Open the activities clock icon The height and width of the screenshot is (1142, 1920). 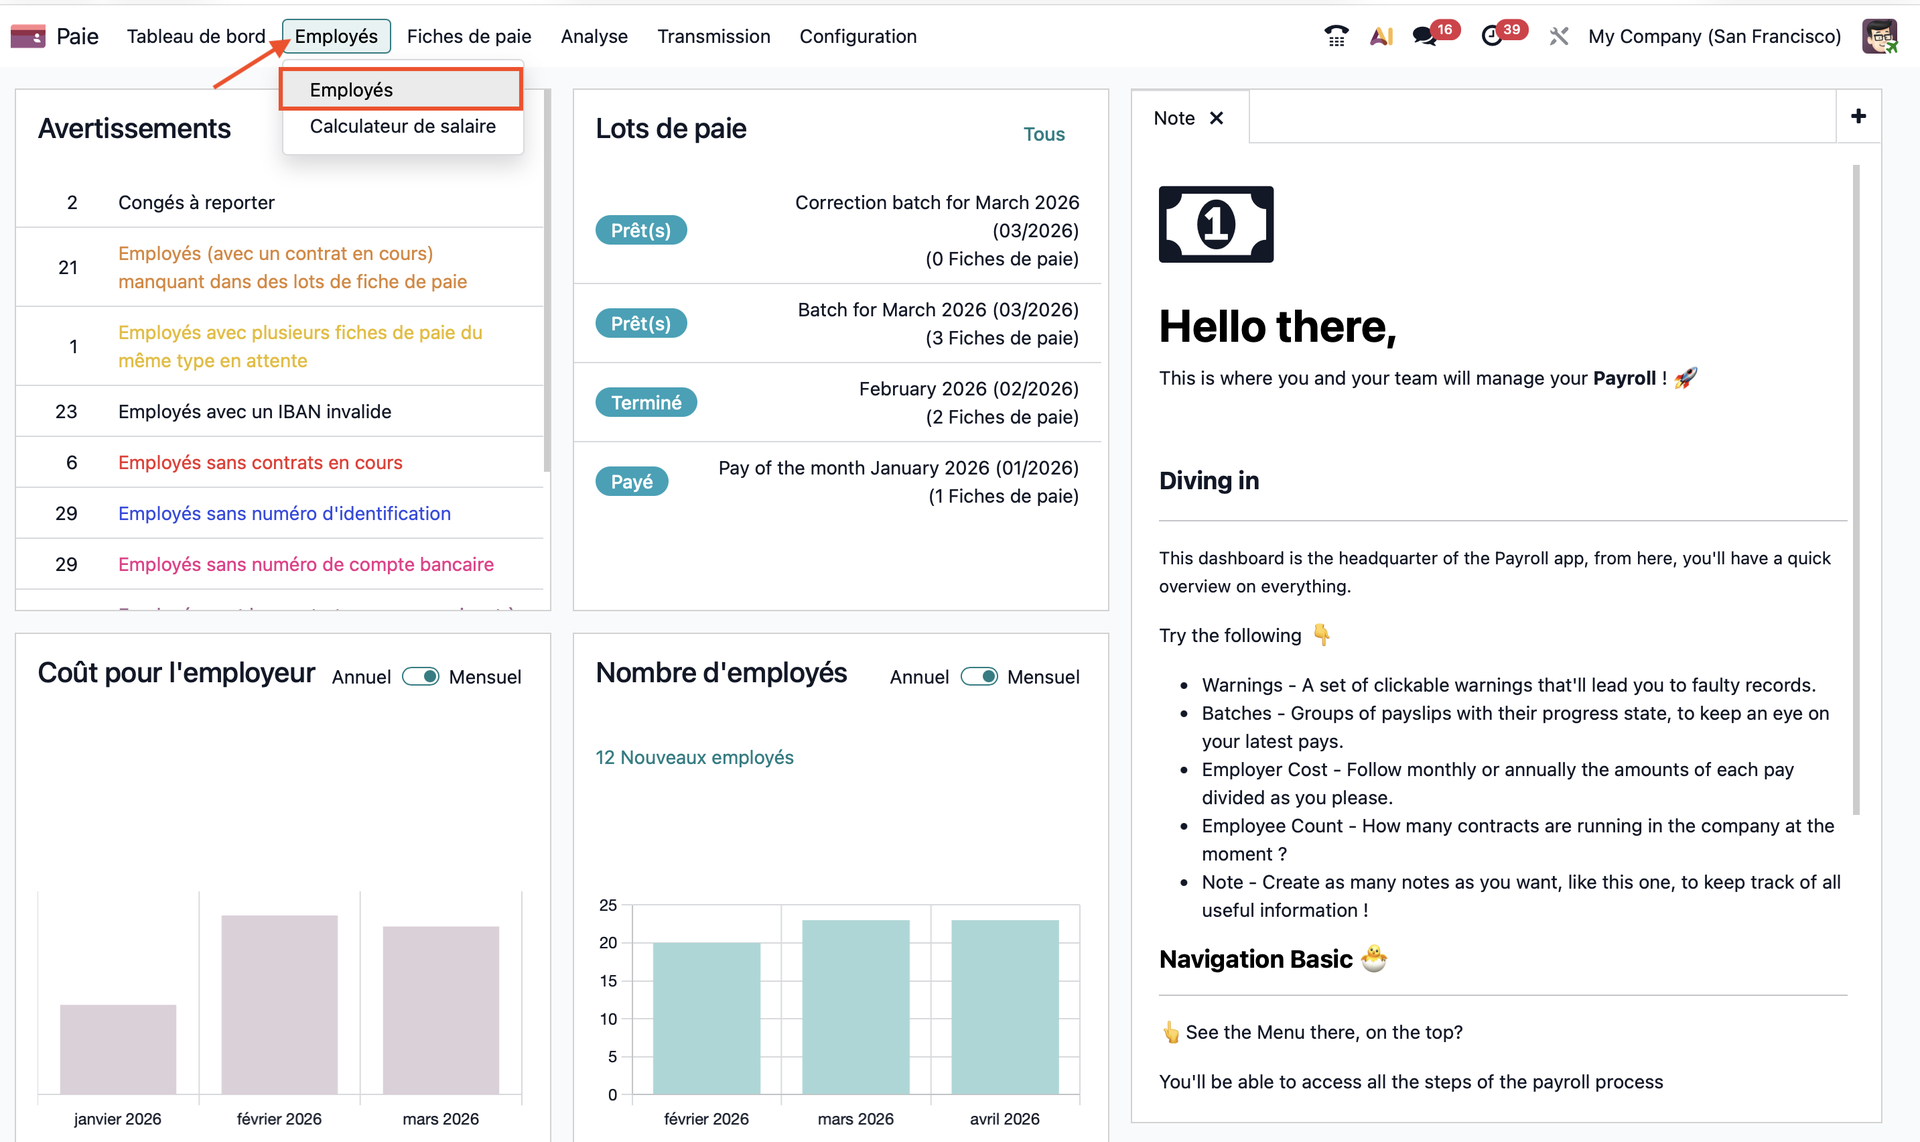pos(1491,37)
